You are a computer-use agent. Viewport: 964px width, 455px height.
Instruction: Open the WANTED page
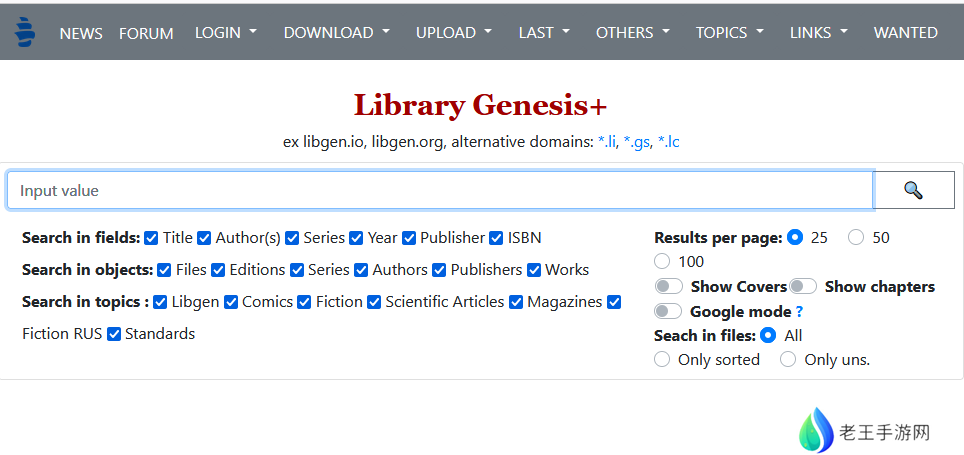point(905,32)
